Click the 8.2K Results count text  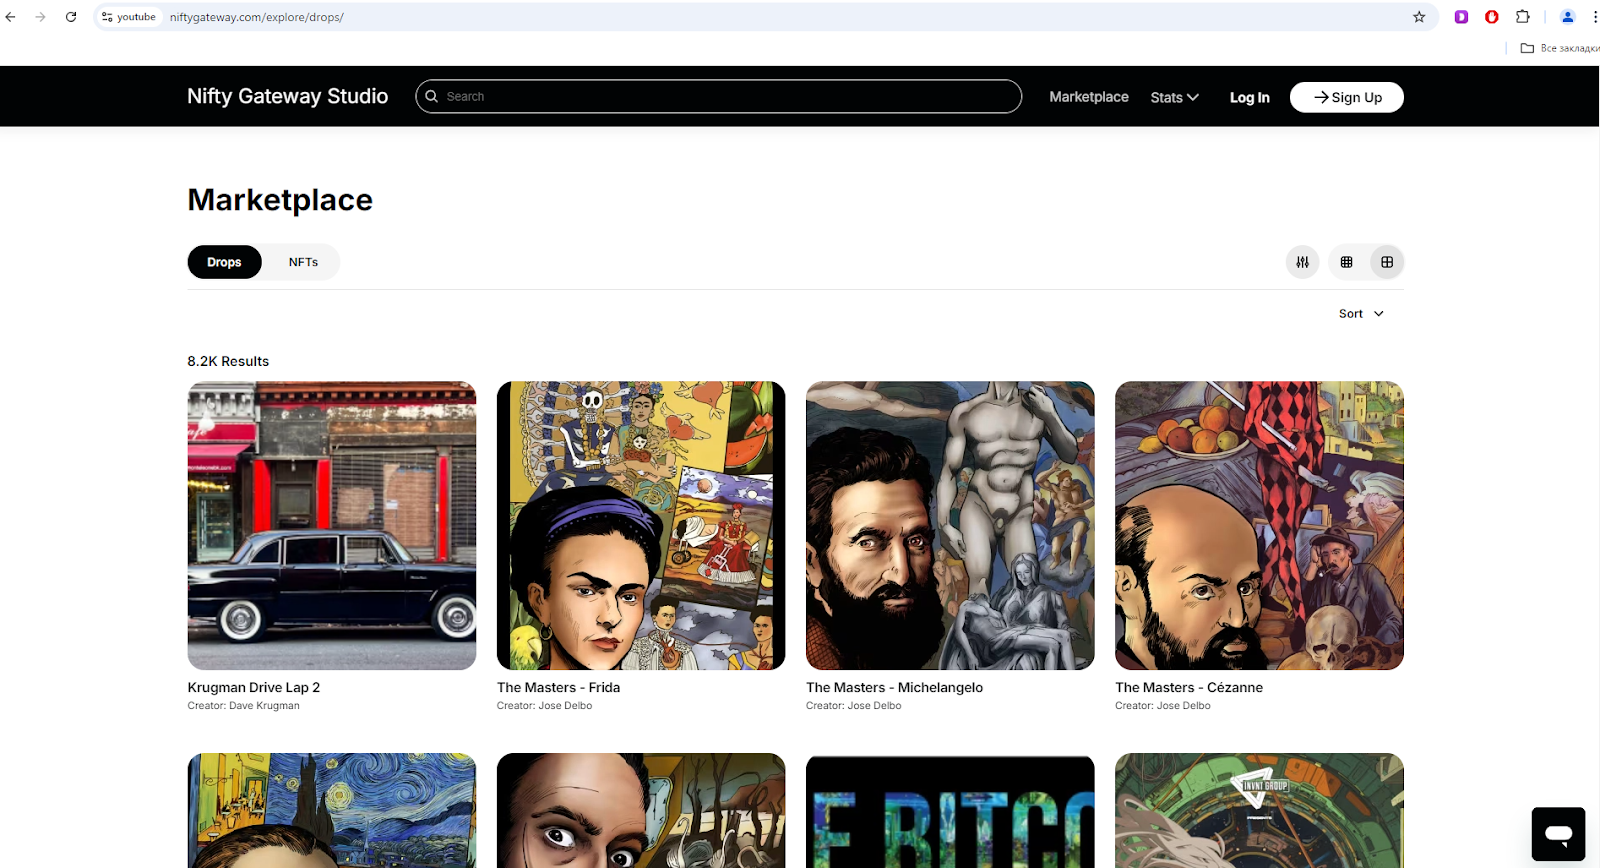(x=228, y=362)
